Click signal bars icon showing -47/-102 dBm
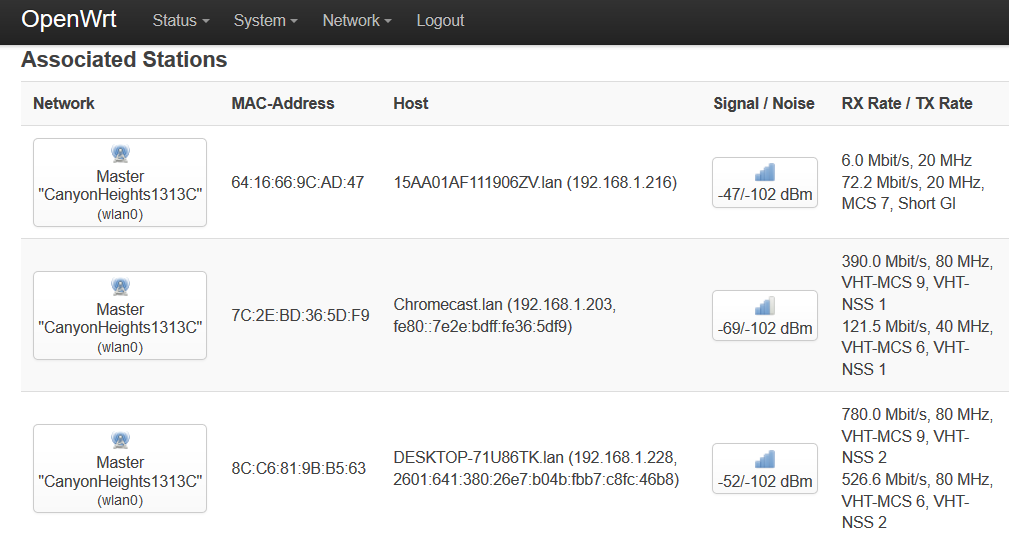Viewport: 1009px width, 541px height. pyautogui.click(x=765, y=172)
